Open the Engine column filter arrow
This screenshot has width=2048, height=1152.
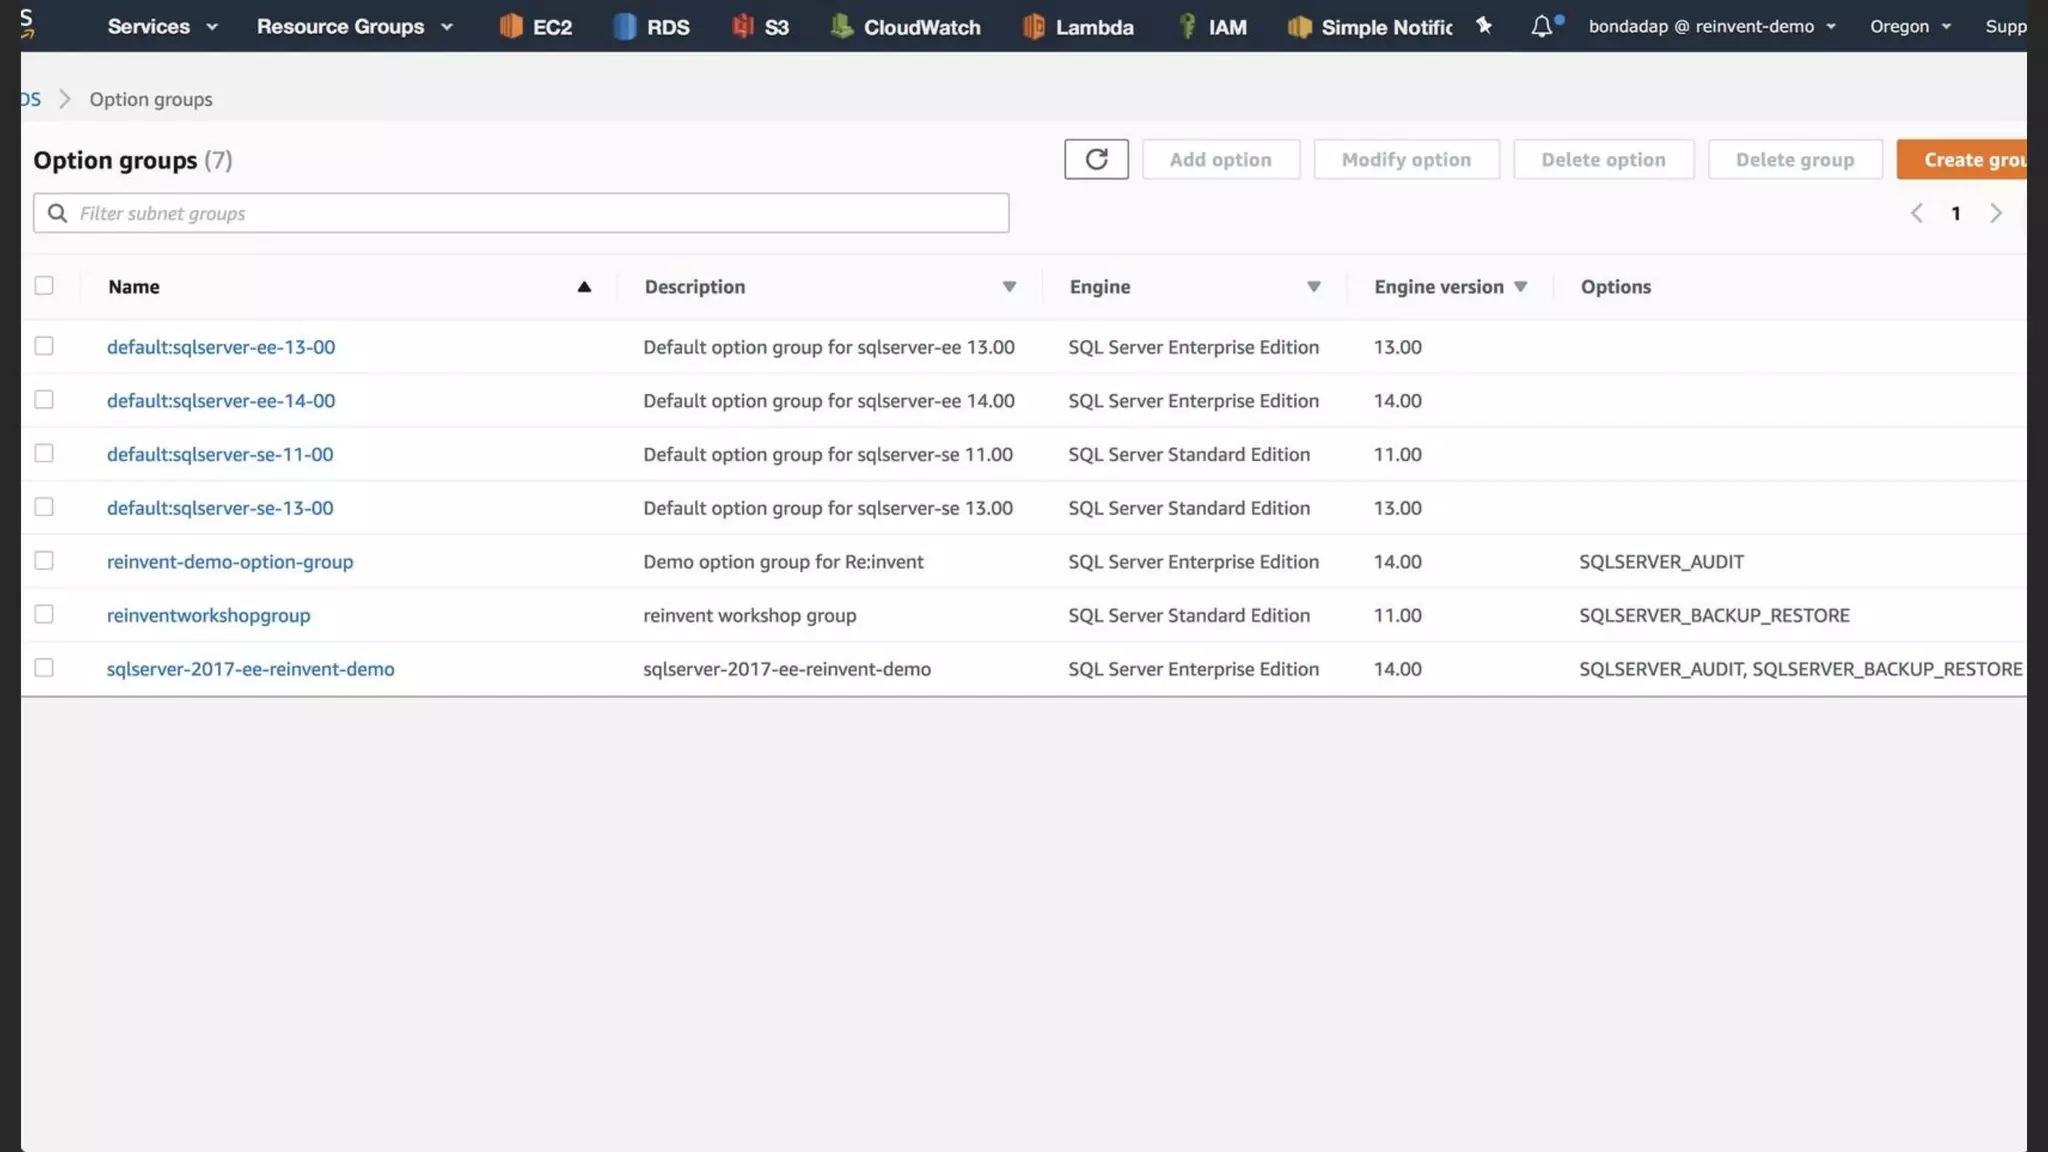click(1313, 287)
